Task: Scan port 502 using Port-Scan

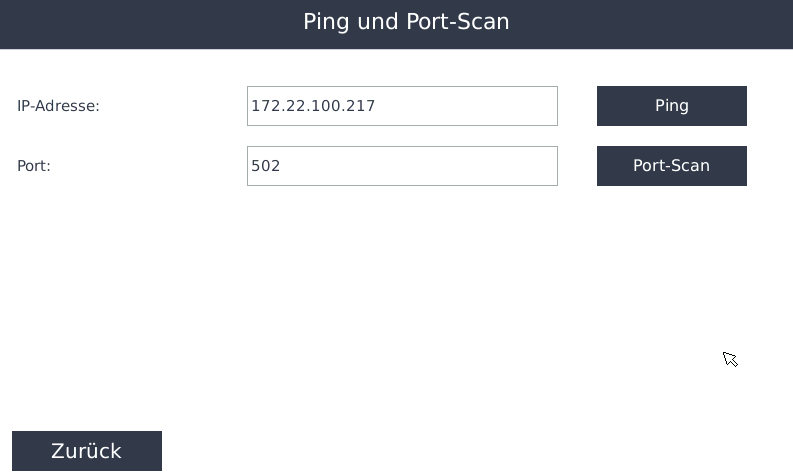Action: click(x=671, y=166)
